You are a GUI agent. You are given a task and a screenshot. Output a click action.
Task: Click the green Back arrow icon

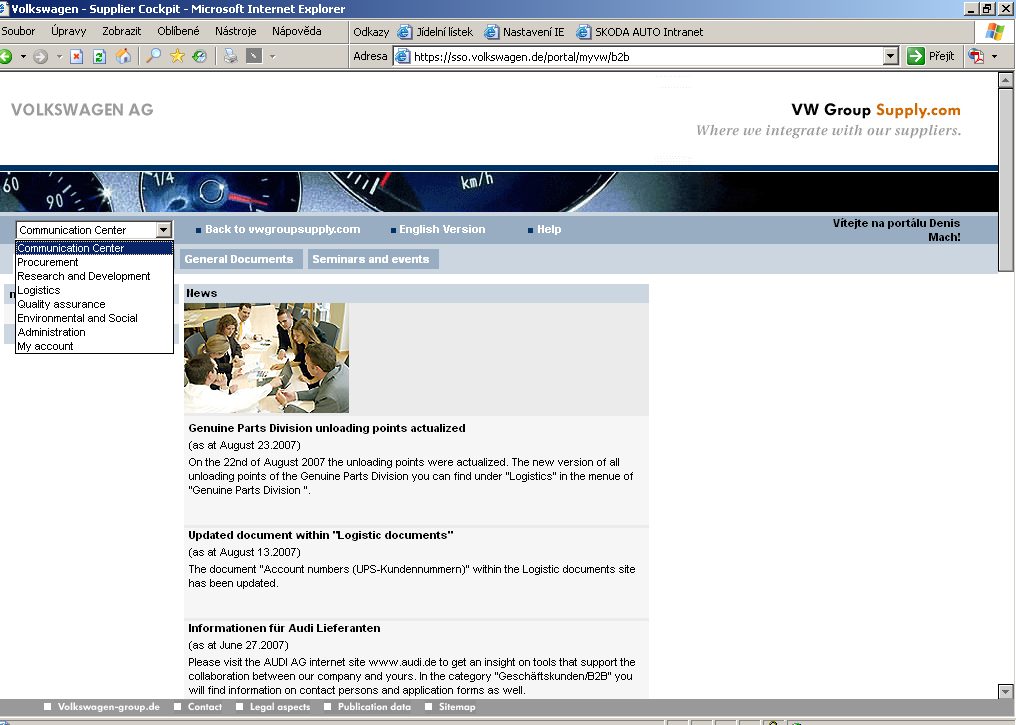[x=6, y=57]
